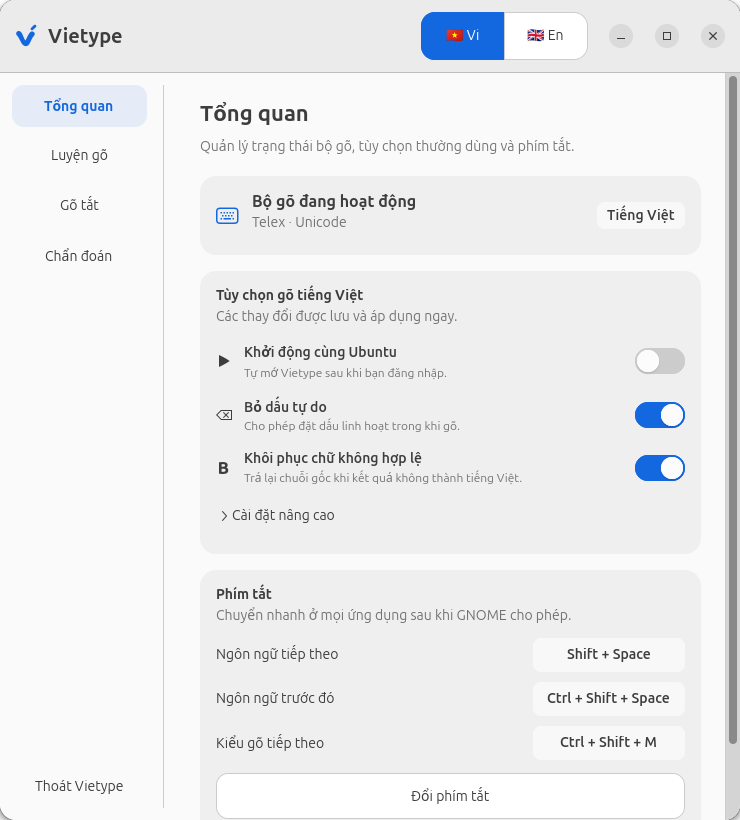Disable Khôi phục chữ không hợp lệ switch
The height and width of the screenshot is (820, 740).
660,468
